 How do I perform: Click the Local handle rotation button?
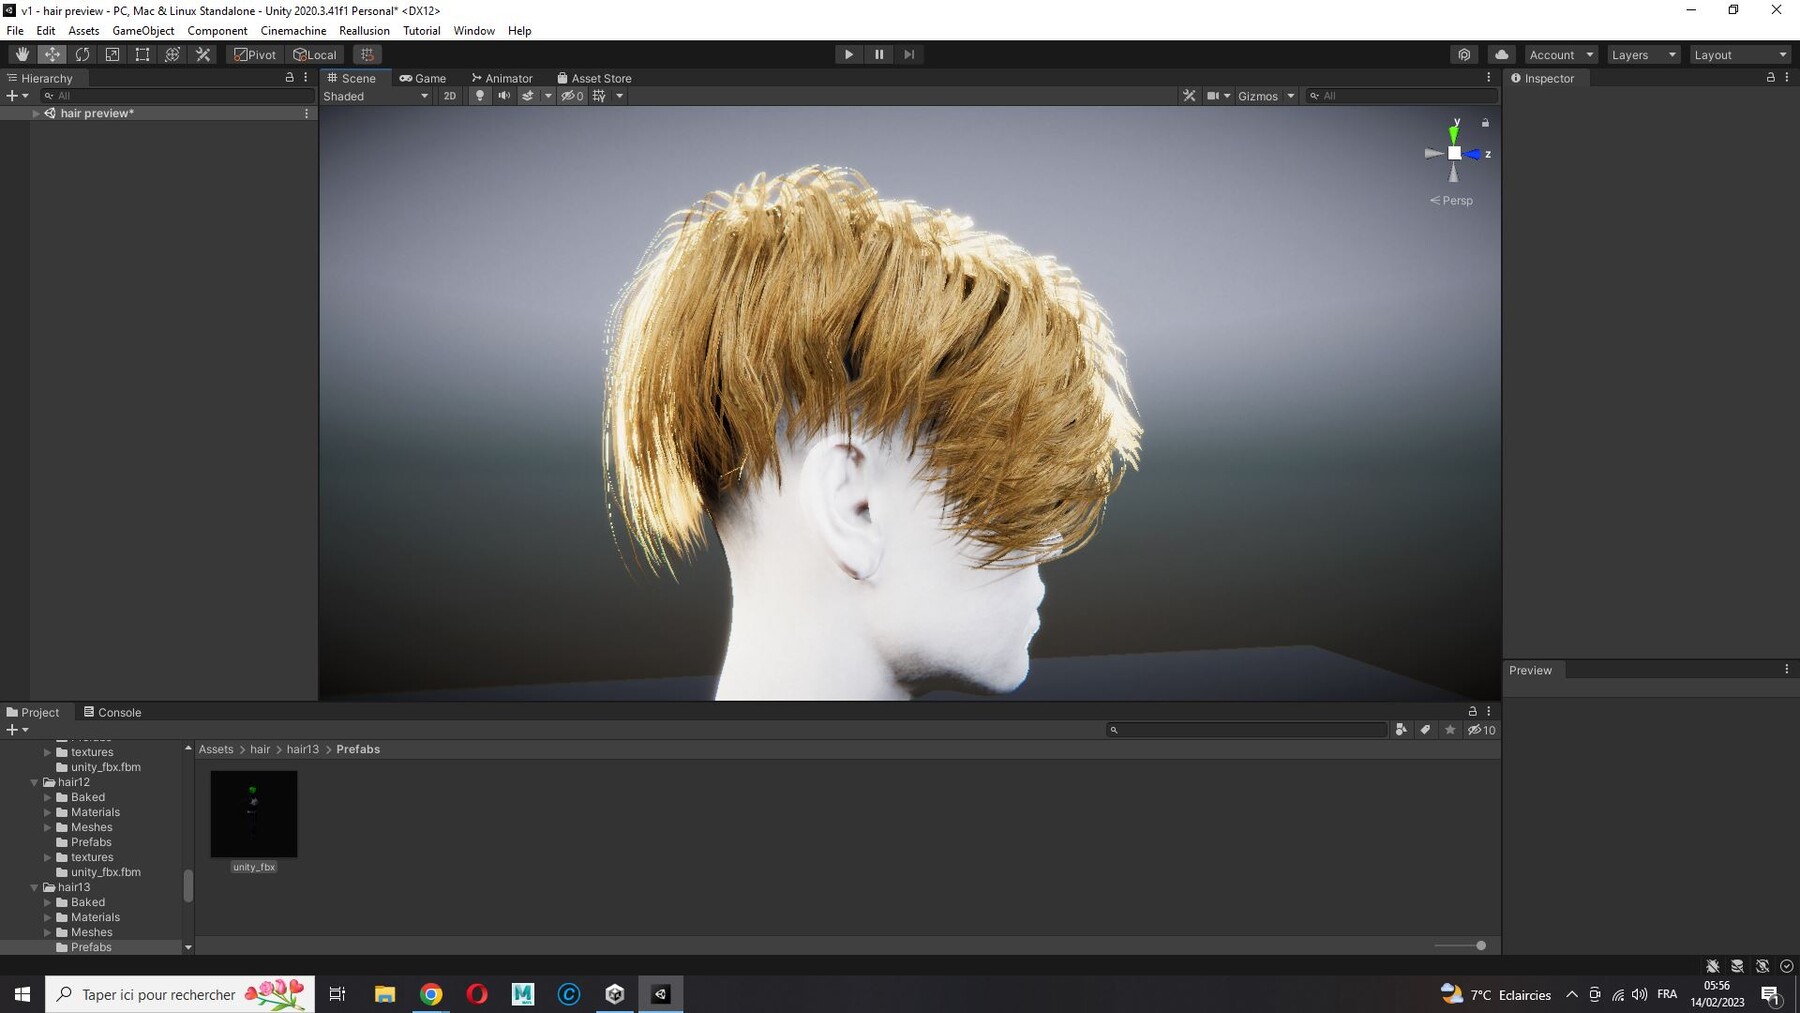click(315, 55)
